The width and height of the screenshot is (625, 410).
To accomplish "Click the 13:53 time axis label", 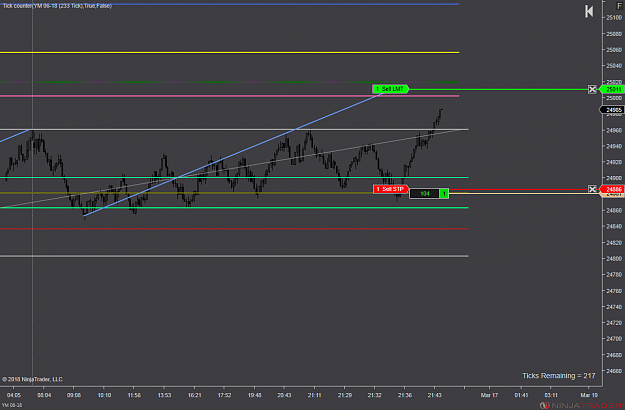I will point(164,395).
